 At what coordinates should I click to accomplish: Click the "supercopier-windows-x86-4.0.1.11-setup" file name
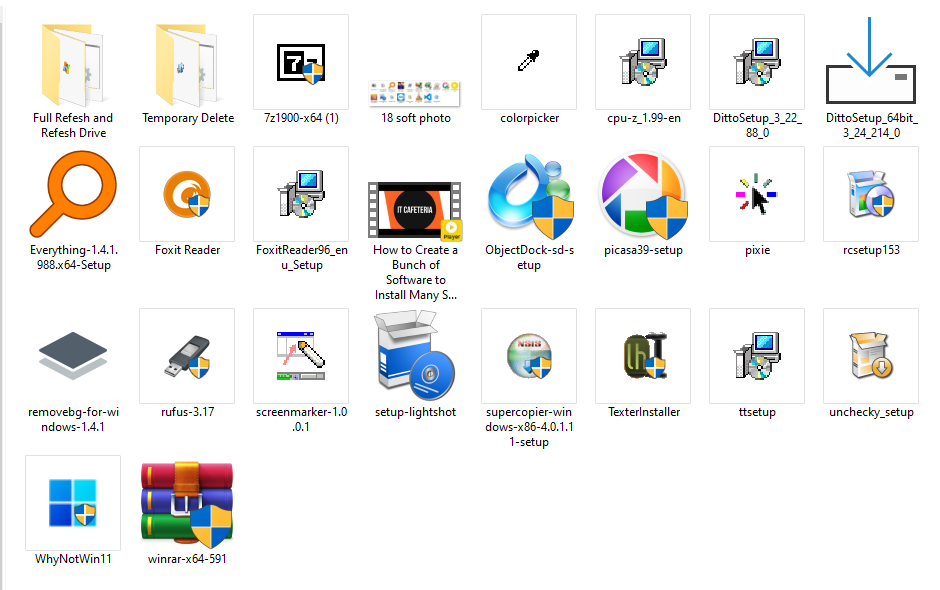point(529,427)
